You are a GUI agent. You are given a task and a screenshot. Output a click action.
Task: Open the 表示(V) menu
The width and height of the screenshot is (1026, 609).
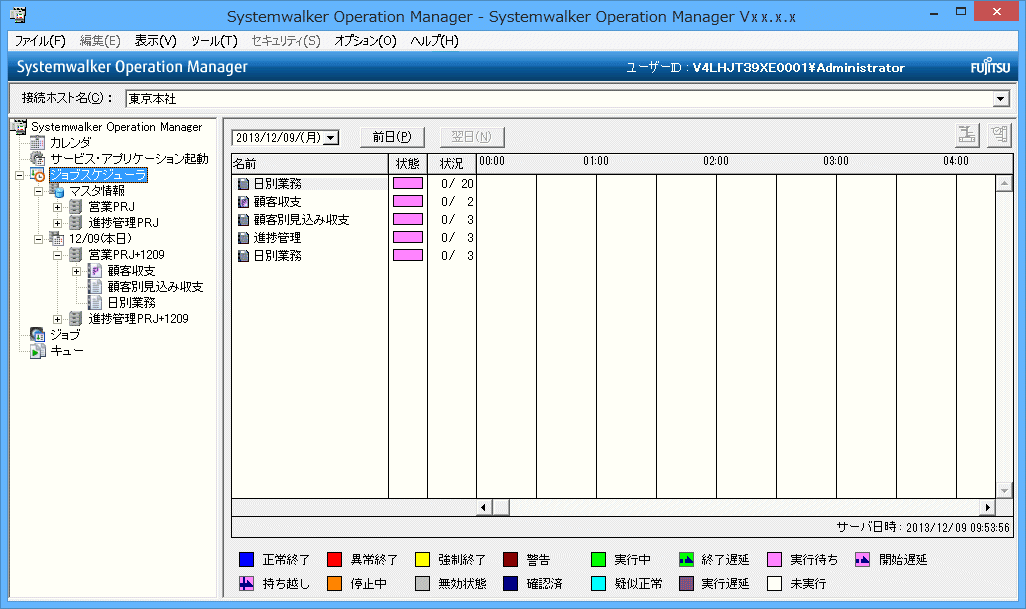pos(156,41)
